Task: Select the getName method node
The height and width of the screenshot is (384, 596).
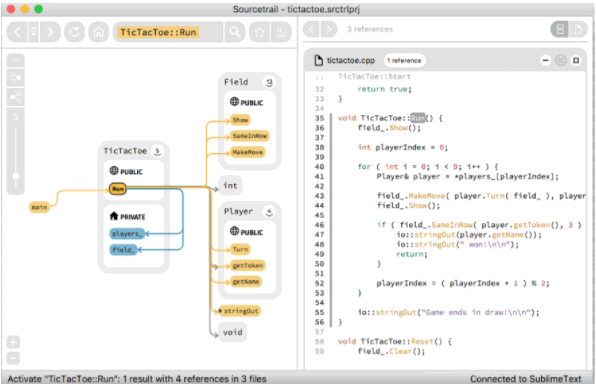Action: (x=246, y=282)
